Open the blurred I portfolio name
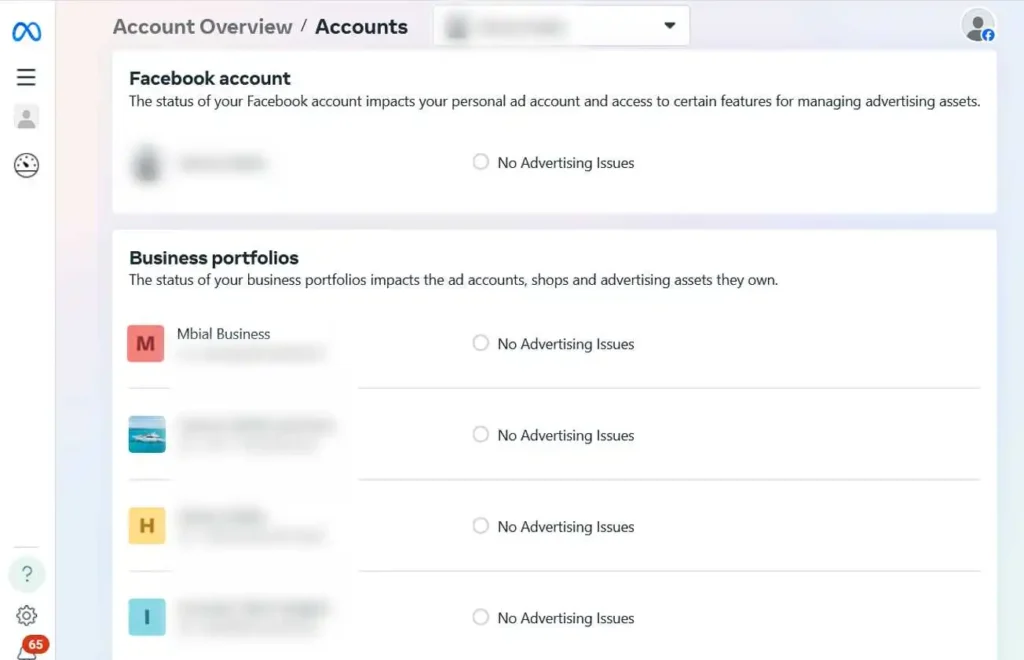 [x=254, y=608]
